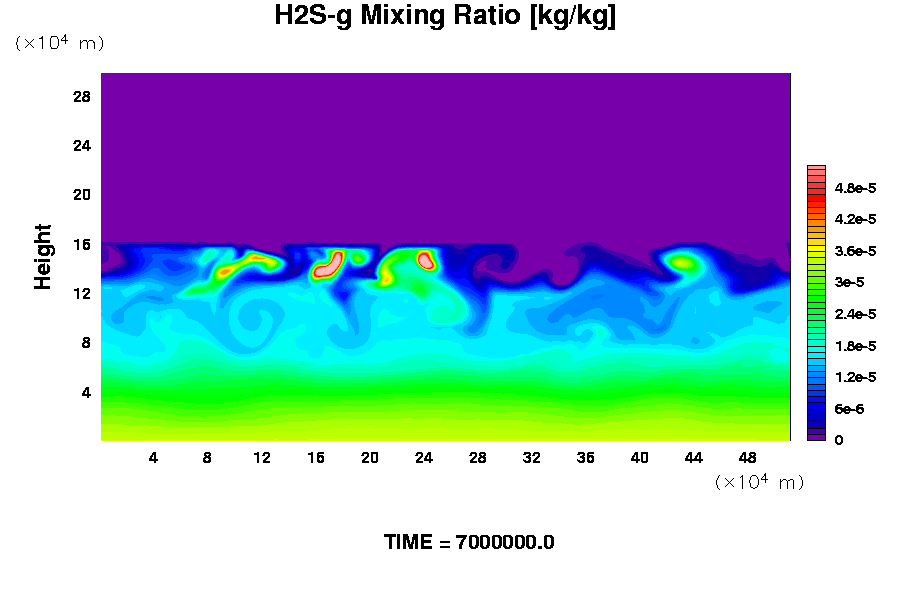Click the x-axis unit label (×10⁴ m) at bottom right

click(x=759, y=482)
